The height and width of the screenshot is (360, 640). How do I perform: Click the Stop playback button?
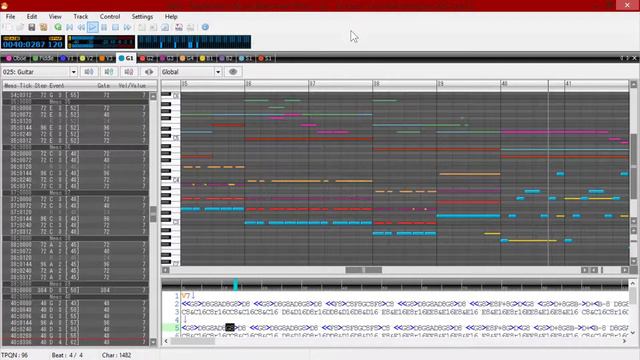point(116,27)
